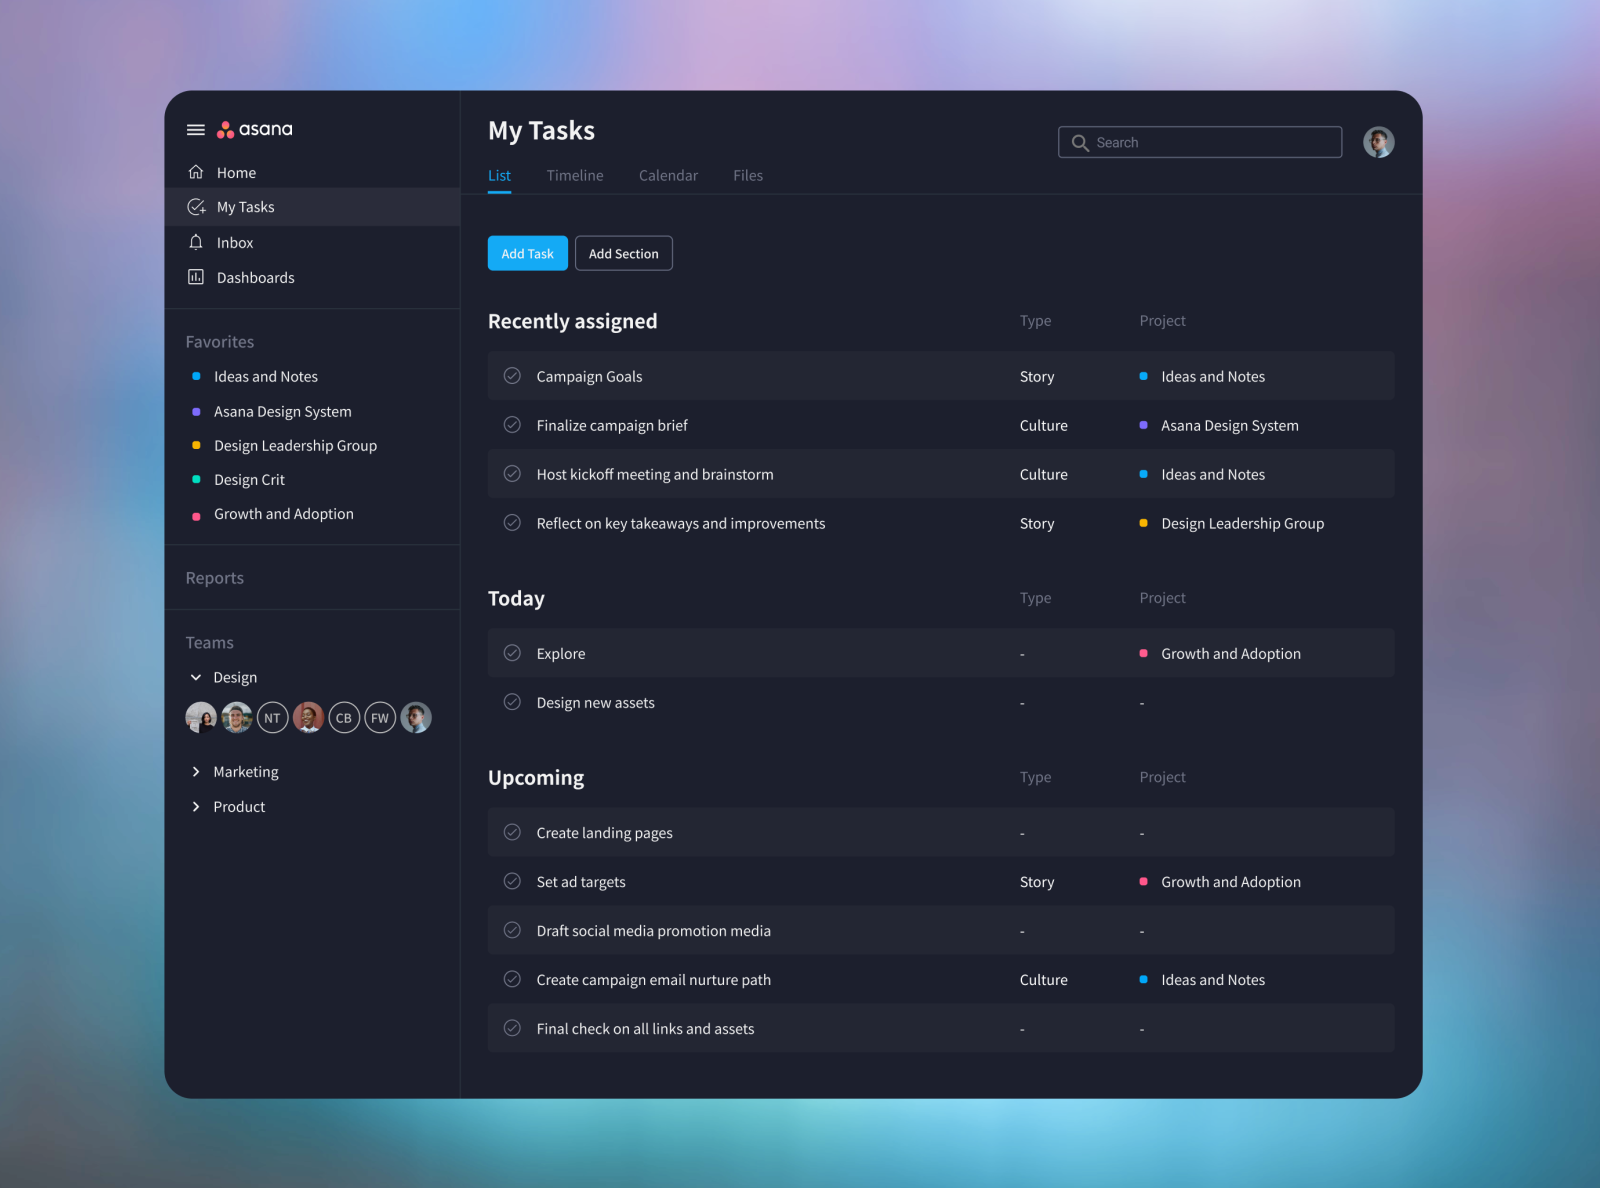Expand the Product team

tap(196, 806)
